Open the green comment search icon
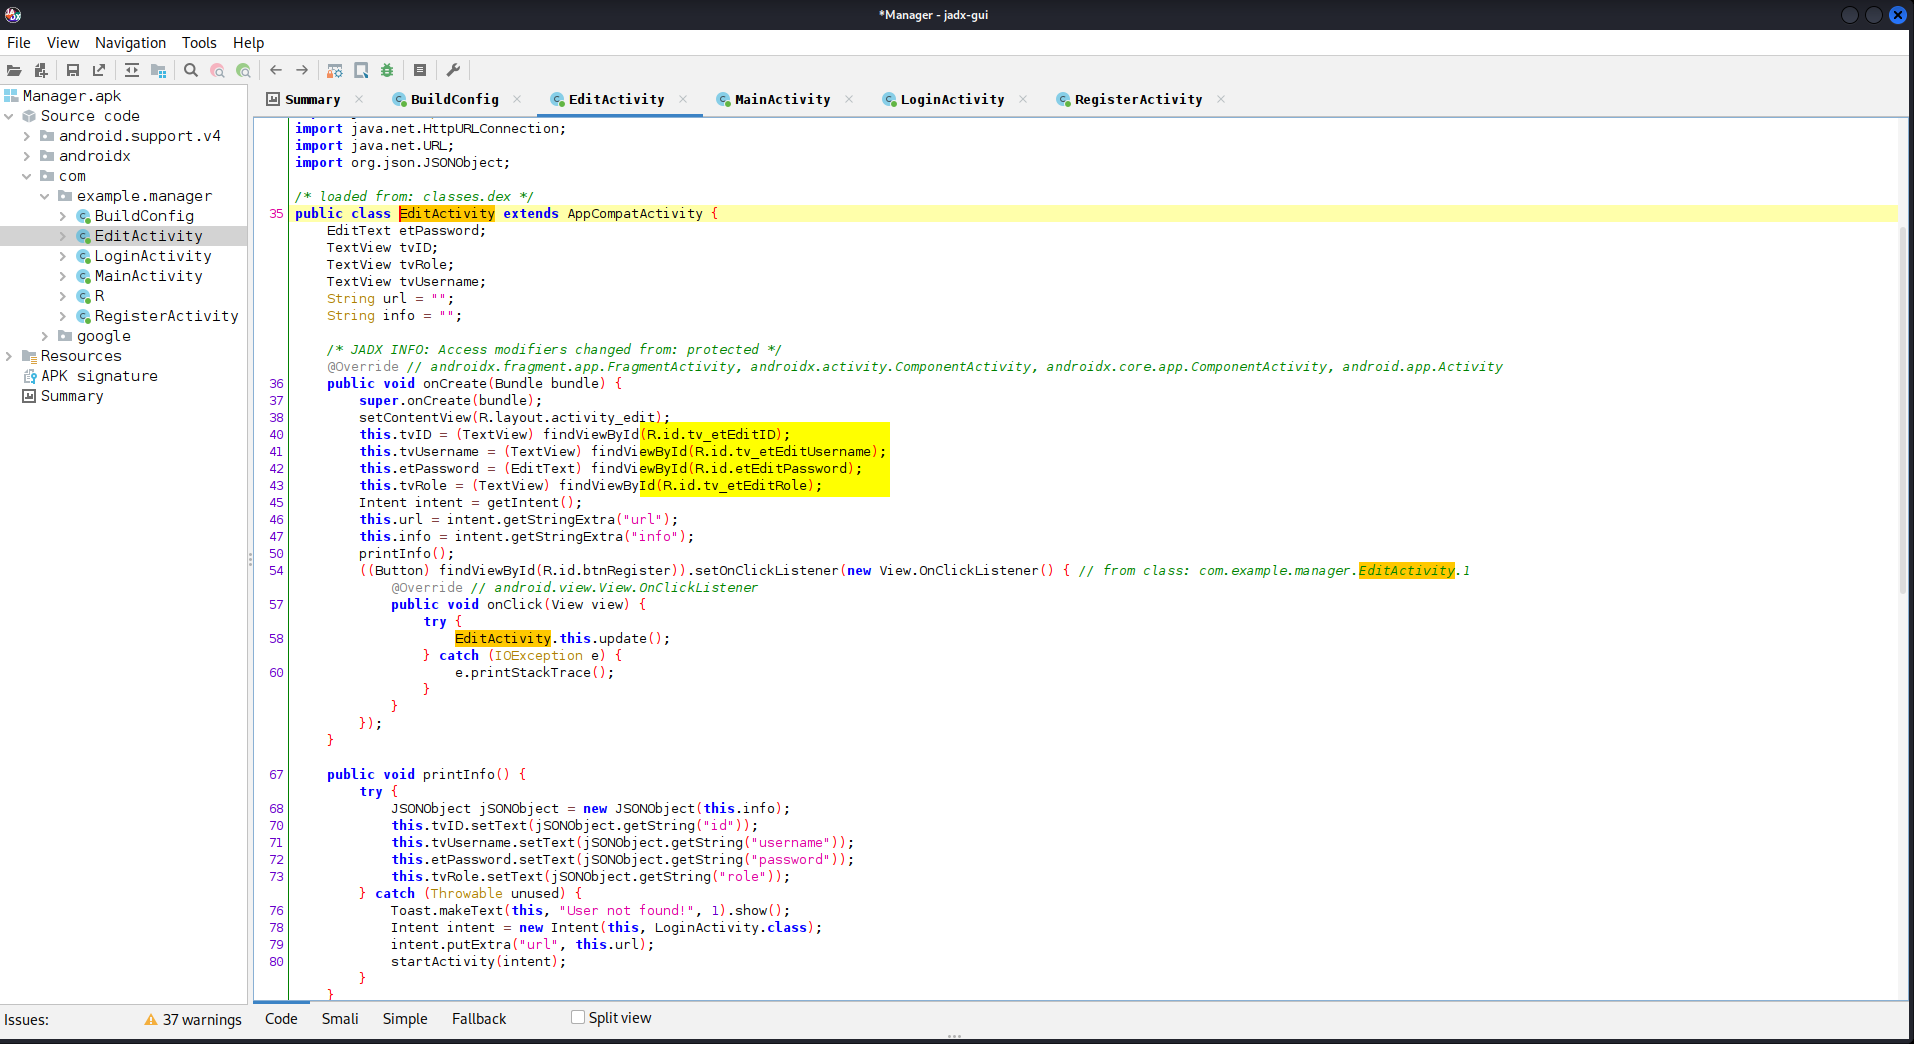Image resolution: width=1914 pixels, height=1044 pixels. [x=243, y=70]
